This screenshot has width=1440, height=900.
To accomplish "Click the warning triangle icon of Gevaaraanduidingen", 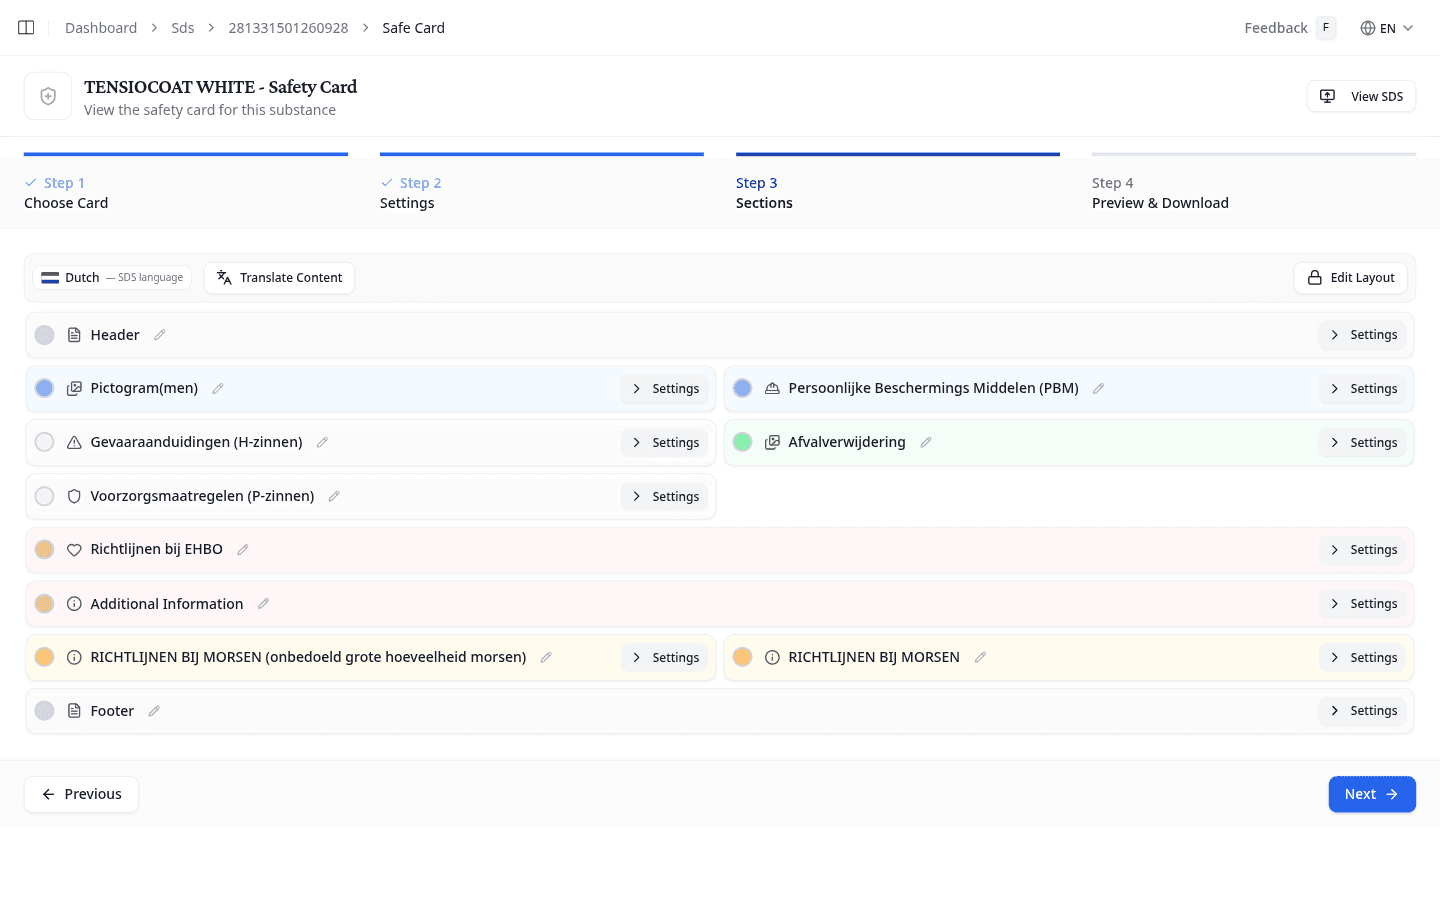I will pos(74,442).
